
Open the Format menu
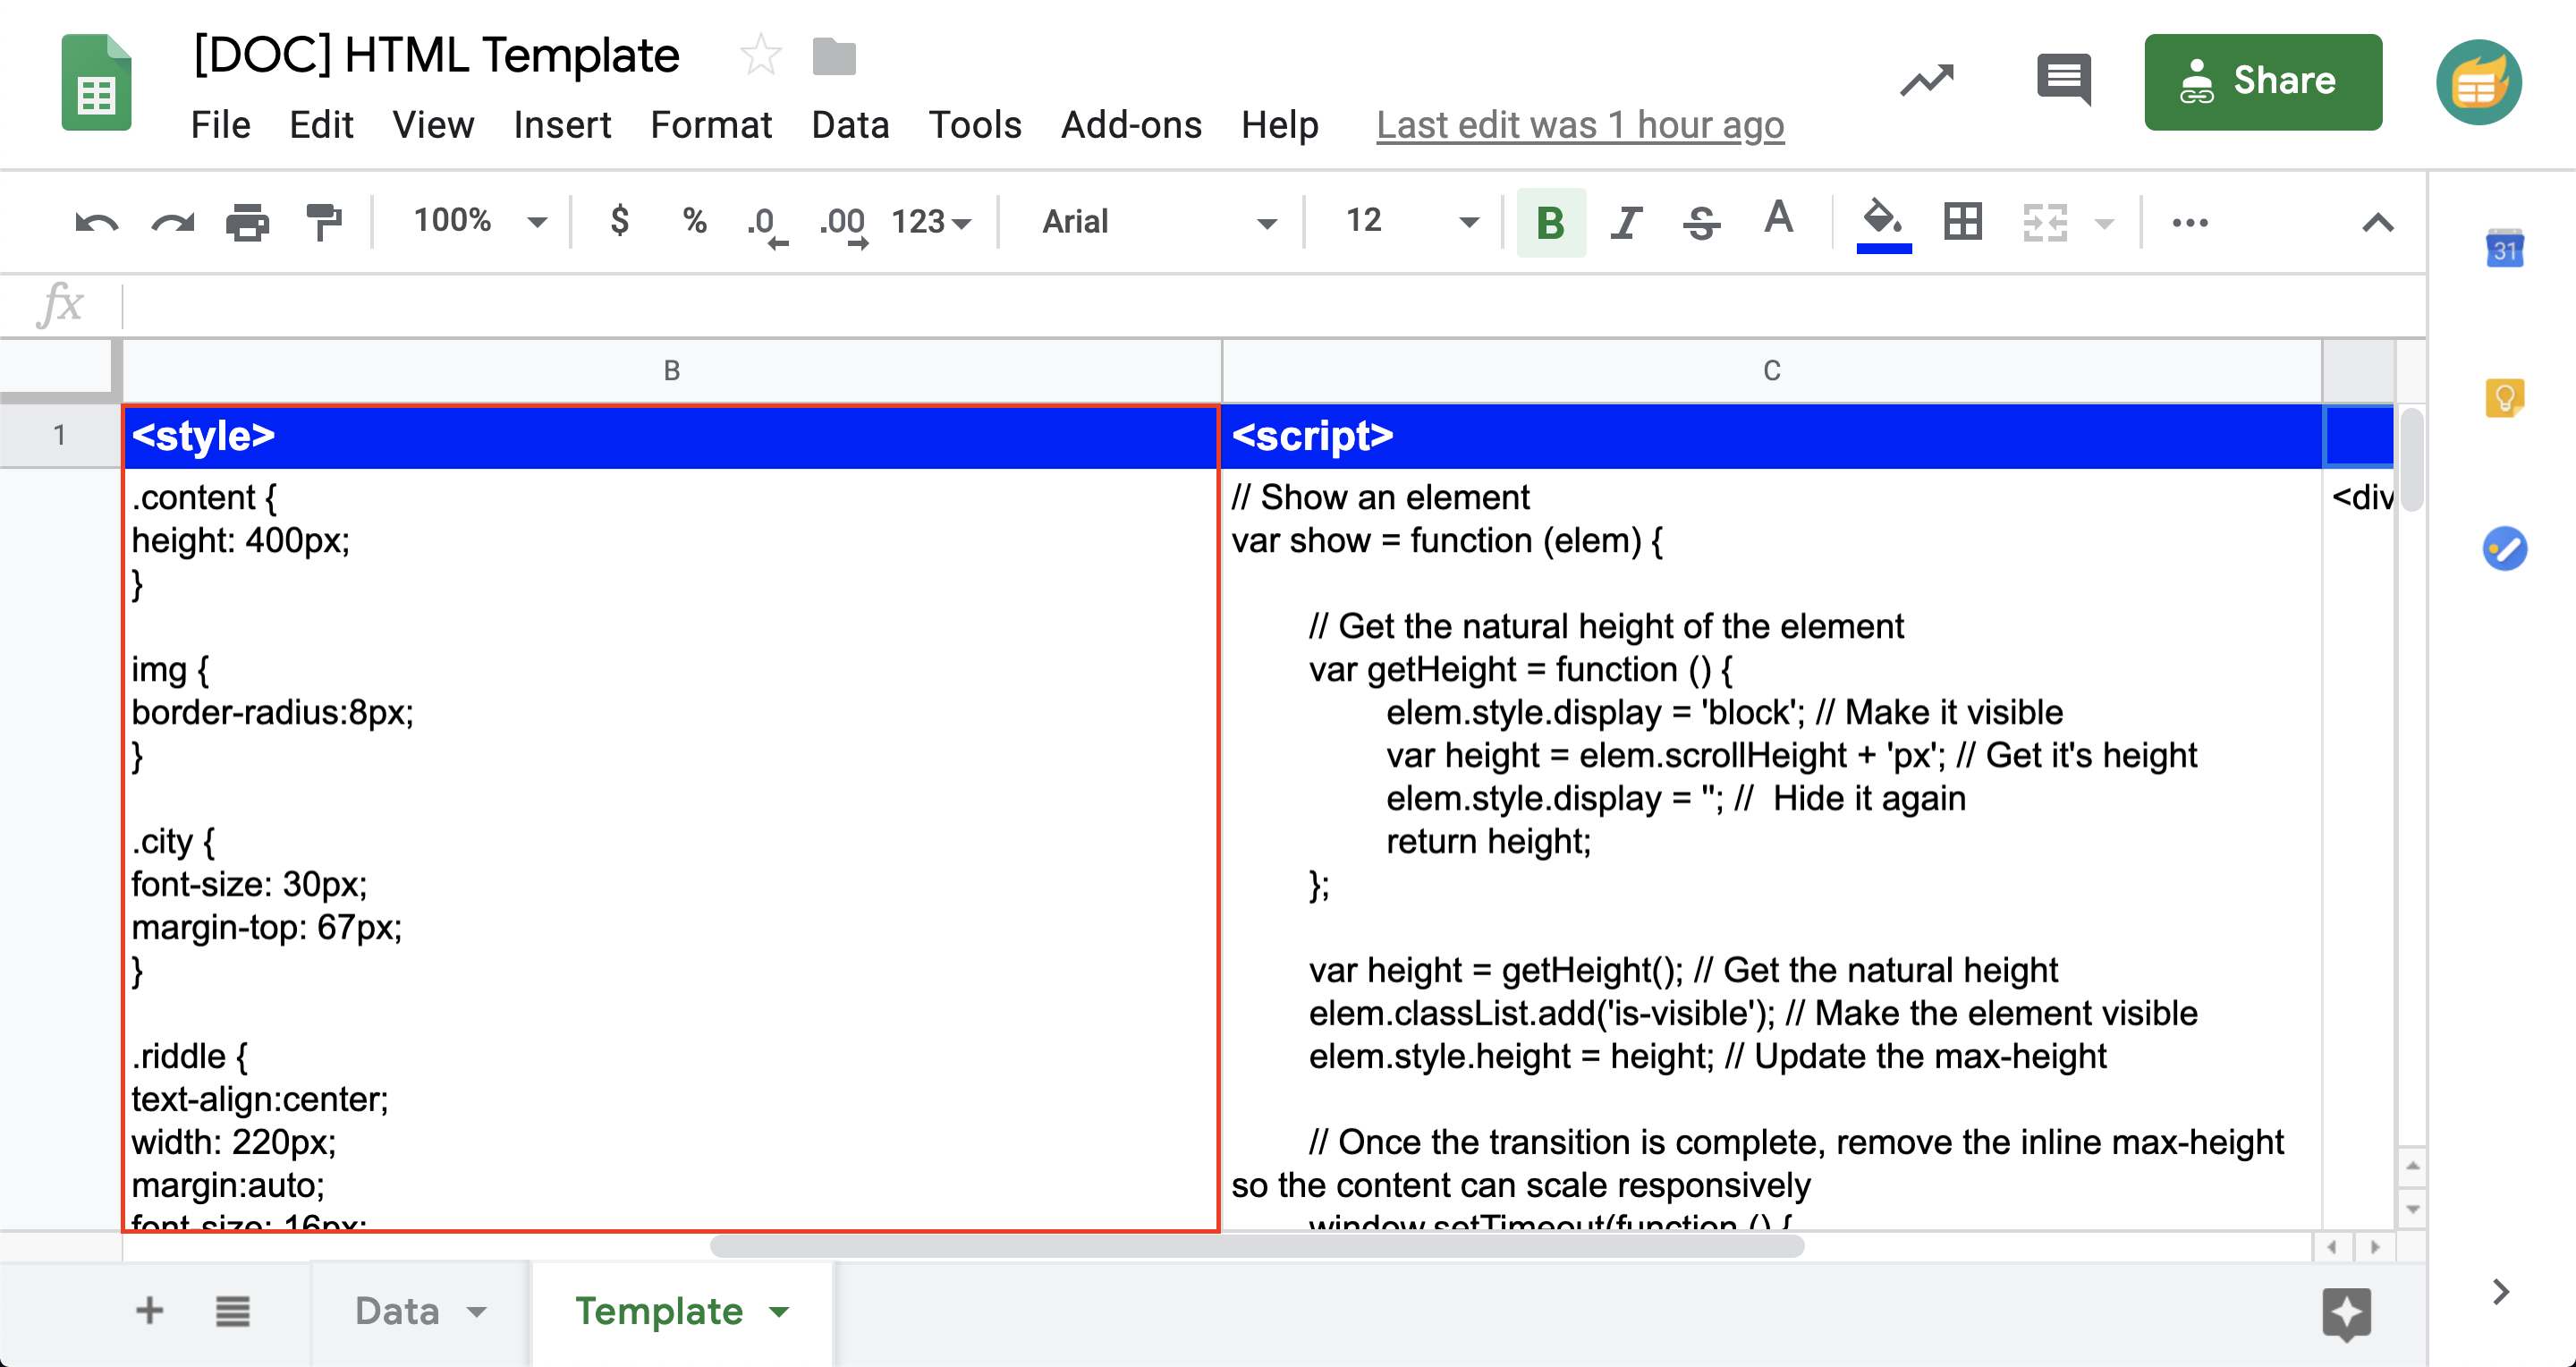(x=711, y=124)
